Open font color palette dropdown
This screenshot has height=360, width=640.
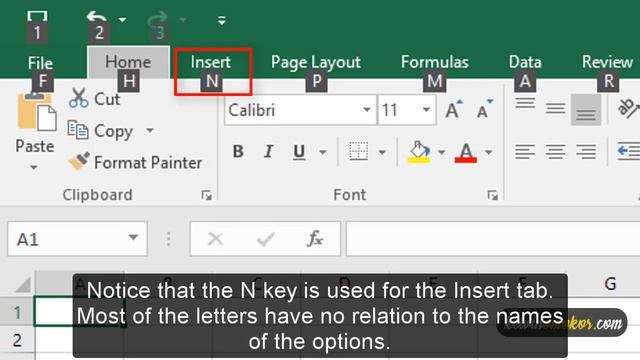tap(489, 153)
